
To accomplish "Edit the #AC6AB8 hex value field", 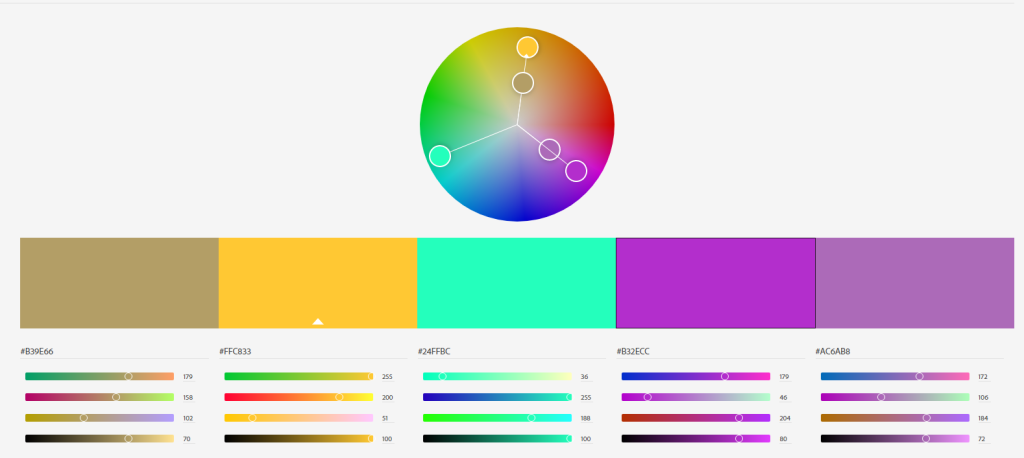I will coord(833,352).
